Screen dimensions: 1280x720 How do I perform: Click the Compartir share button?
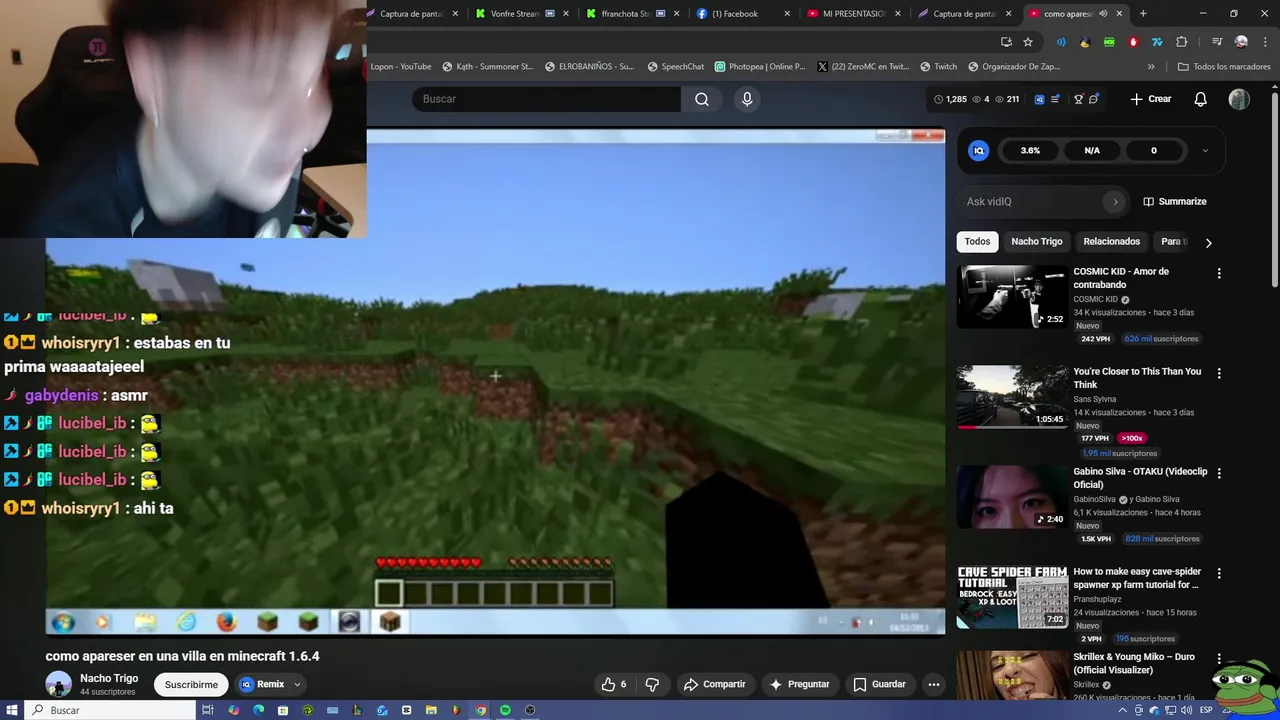[714, 684]
